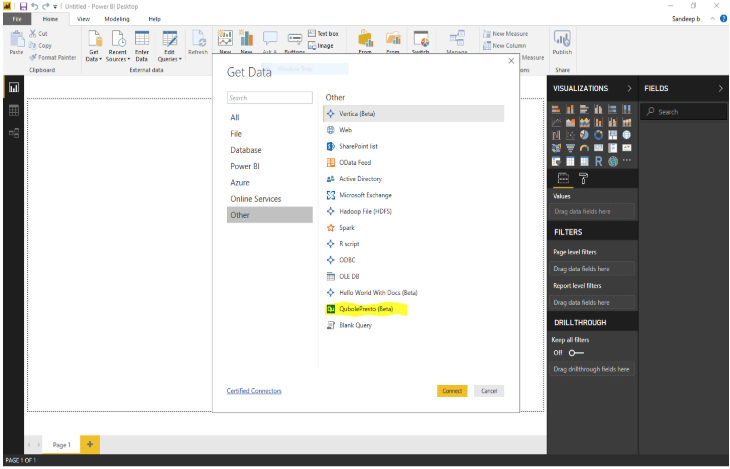Image resolution: width=730 pixels, height=469 pixels.
Task: Add a new page with plus button
Action: pos(90,444)
